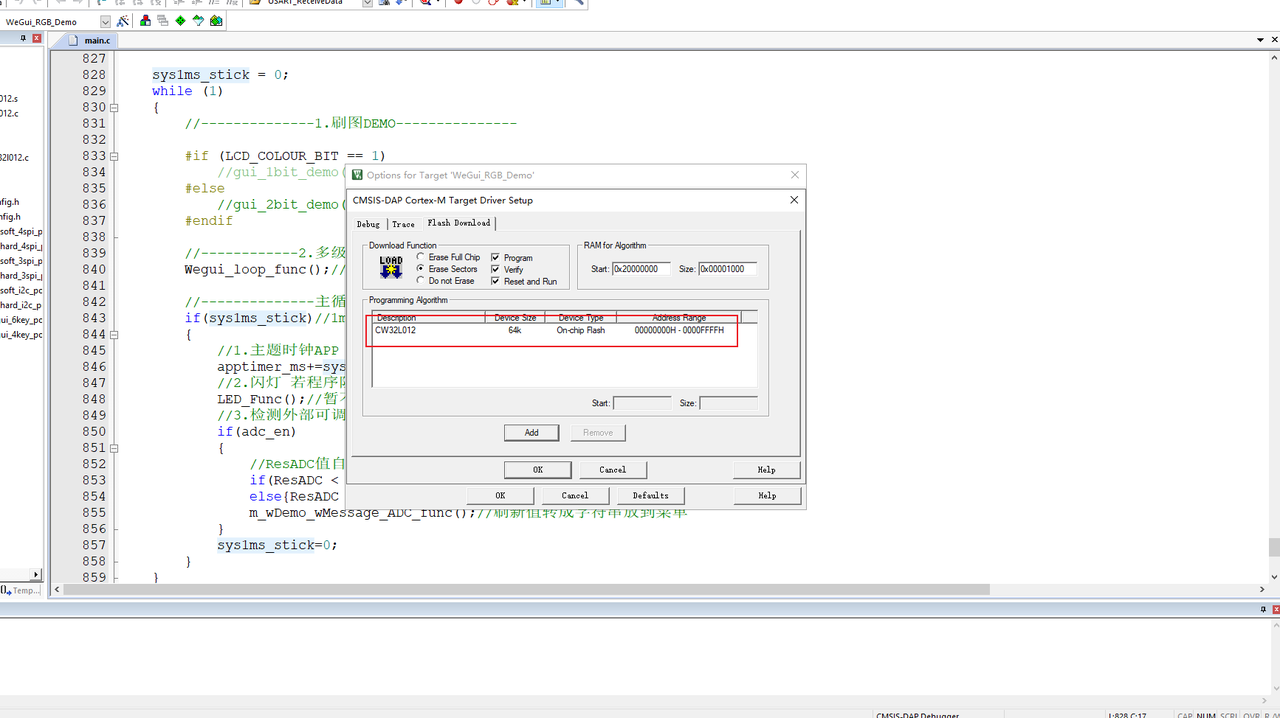Select the Erase Full Chip radio option
The image size is (1280, 718).
[421, 257]
